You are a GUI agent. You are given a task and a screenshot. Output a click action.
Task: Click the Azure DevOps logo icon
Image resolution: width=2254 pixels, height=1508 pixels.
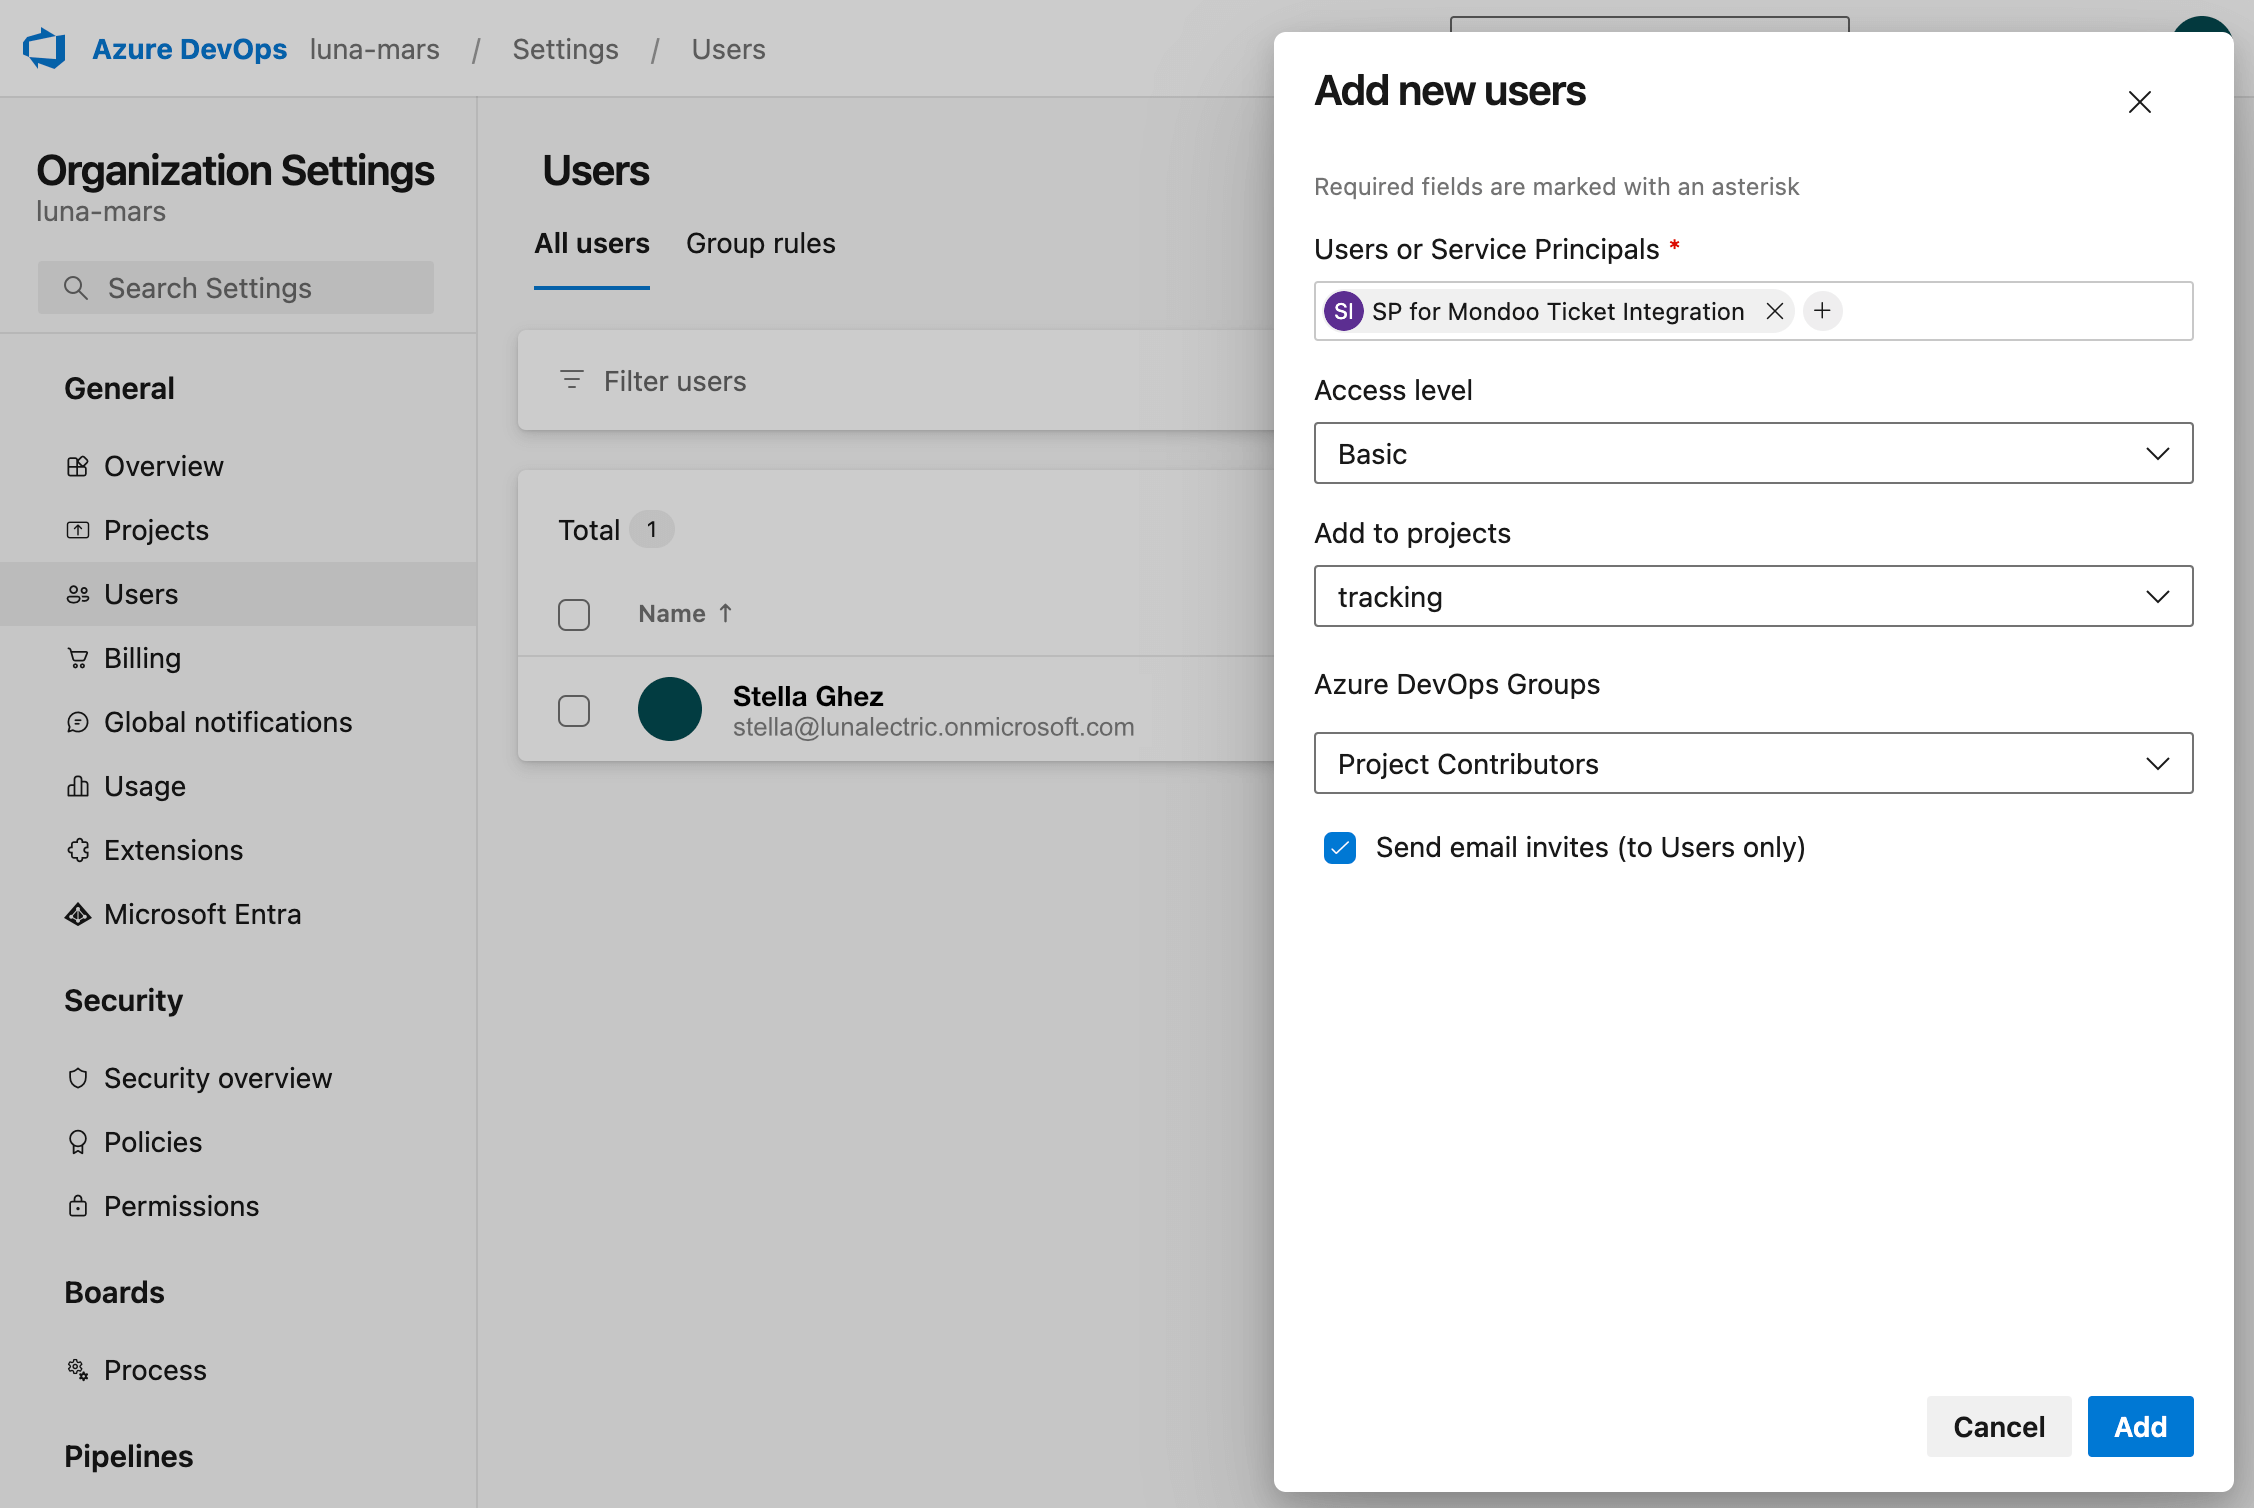[44, 47]
